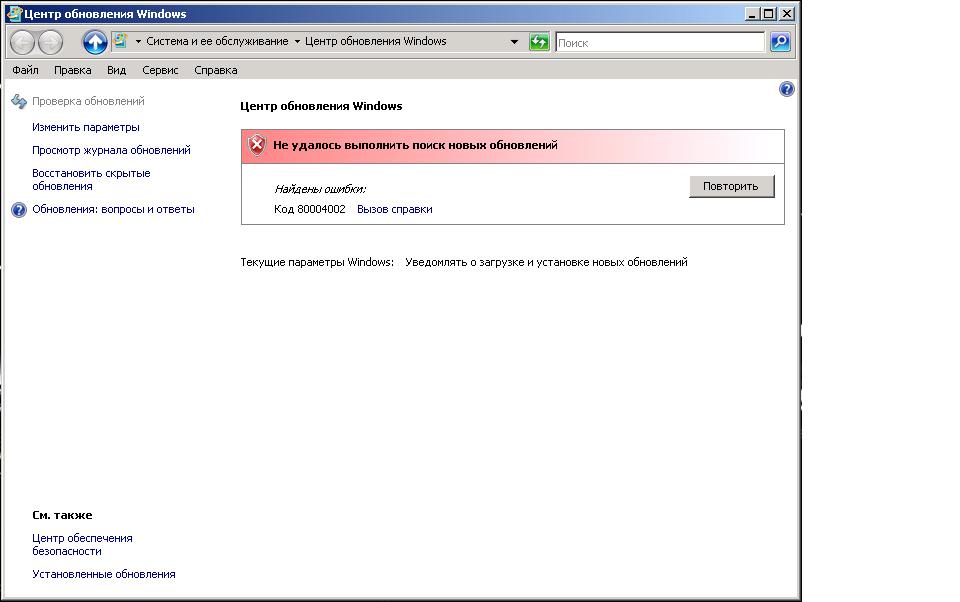Open Изменить параметры link

click(x=86, y=127)
